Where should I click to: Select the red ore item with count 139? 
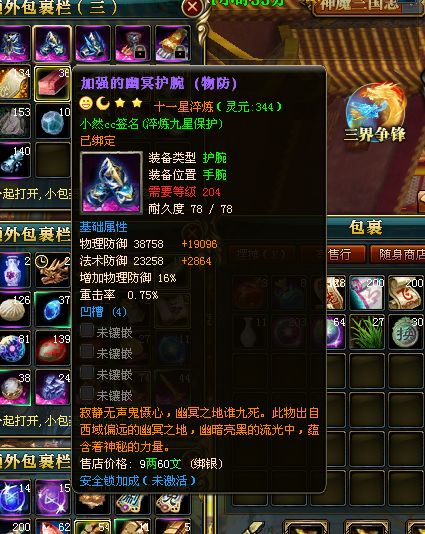[53, 348]
